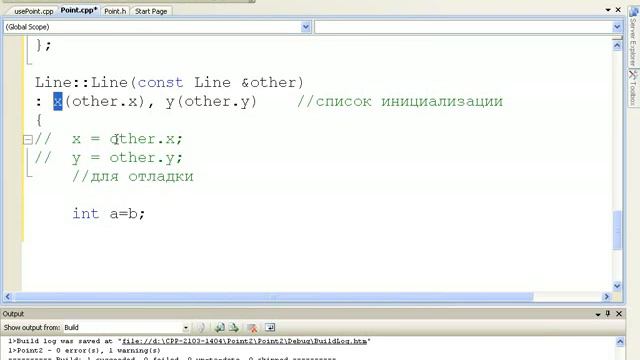Click 'Line::Line(const Line &other)' line

pyautogui.click(x=169, y=82)
